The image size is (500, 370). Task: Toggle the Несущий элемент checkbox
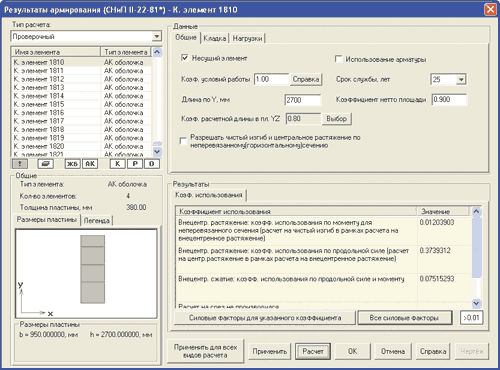(185, 58)
